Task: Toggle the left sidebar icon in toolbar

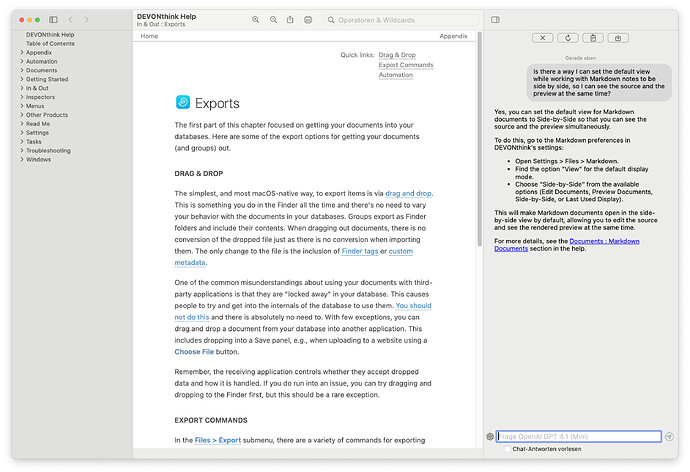Action: coord(53,19)
